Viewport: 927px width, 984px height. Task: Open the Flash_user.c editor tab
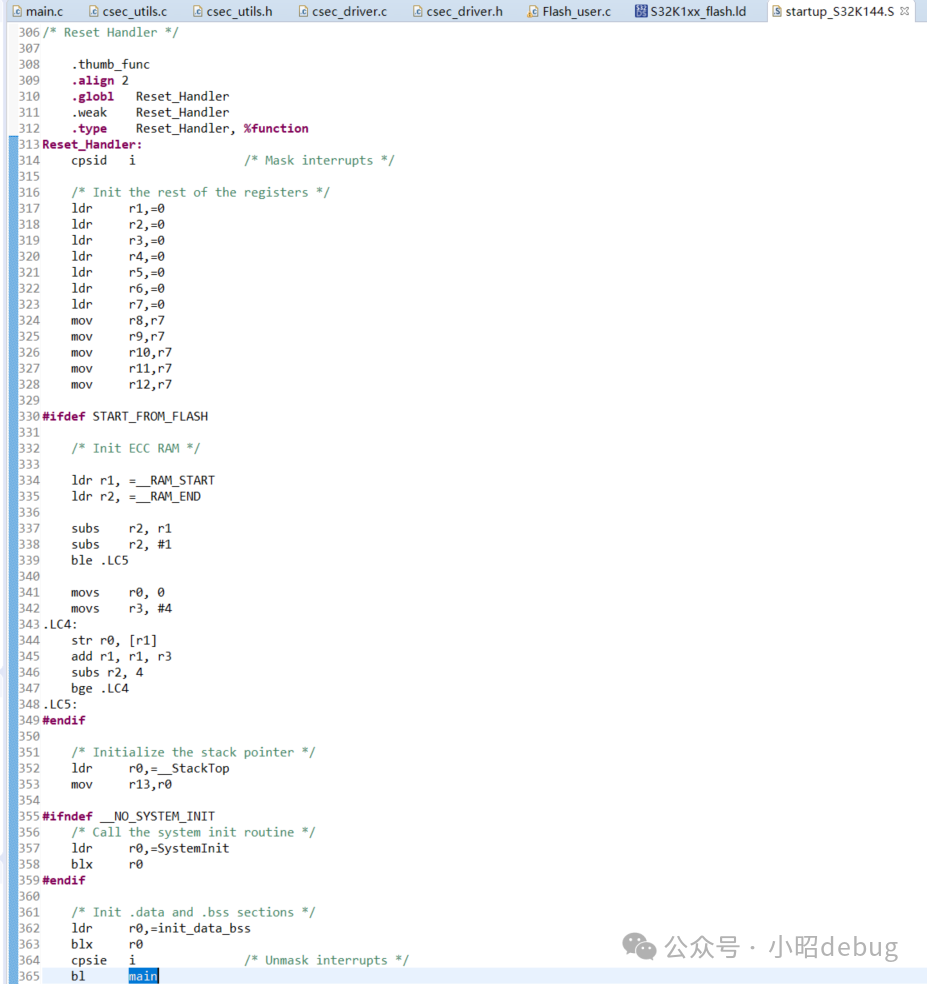576,11
